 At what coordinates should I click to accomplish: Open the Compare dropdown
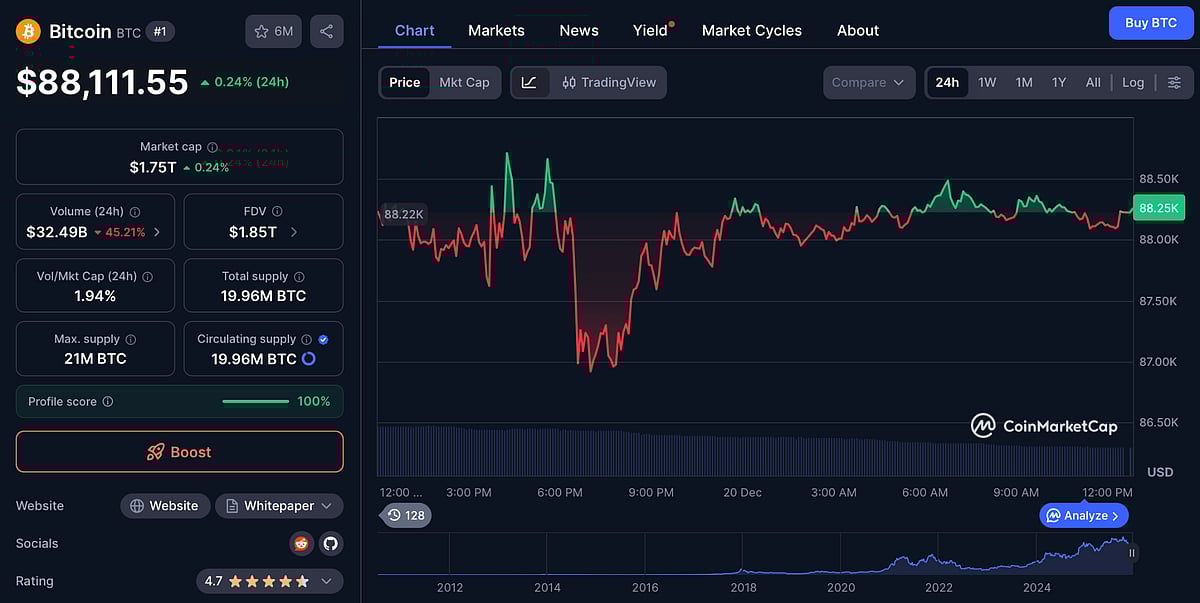[868, 83]
